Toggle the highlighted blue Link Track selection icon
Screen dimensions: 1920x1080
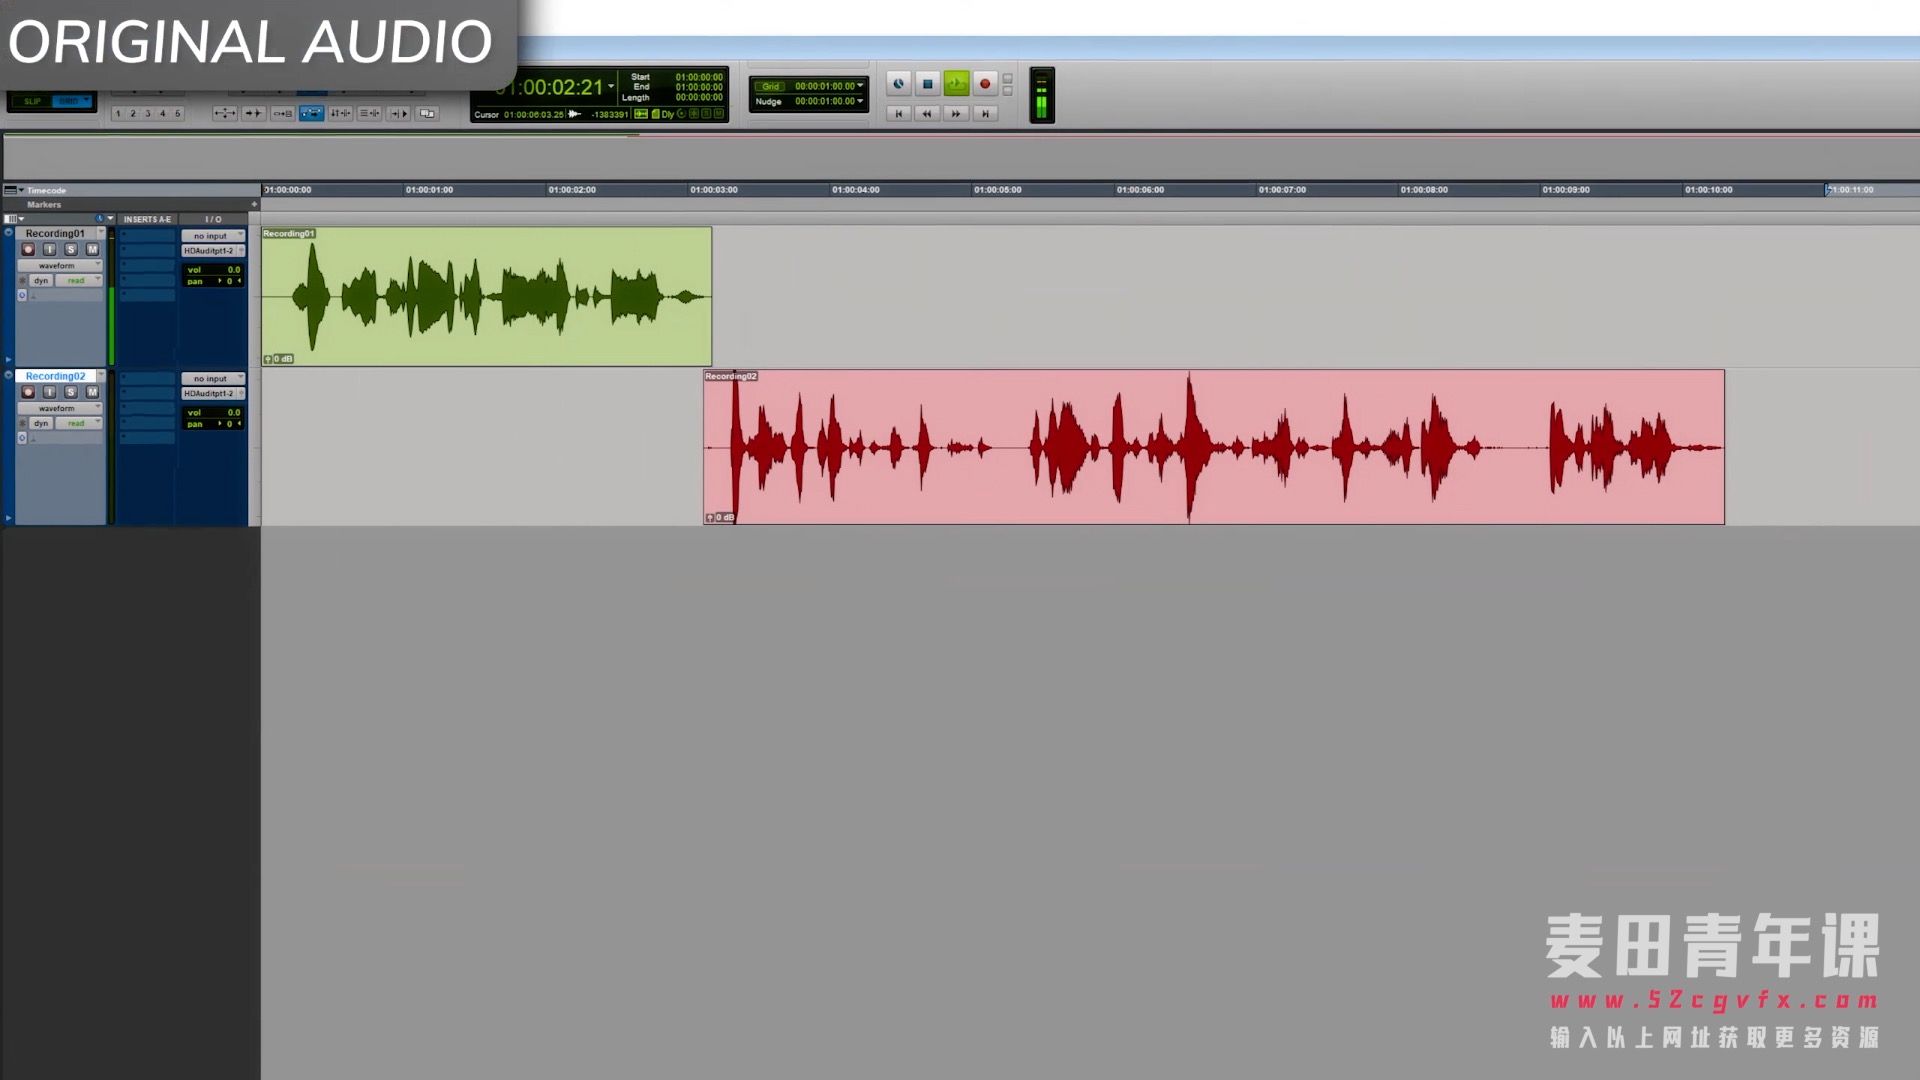coord(311,114)
